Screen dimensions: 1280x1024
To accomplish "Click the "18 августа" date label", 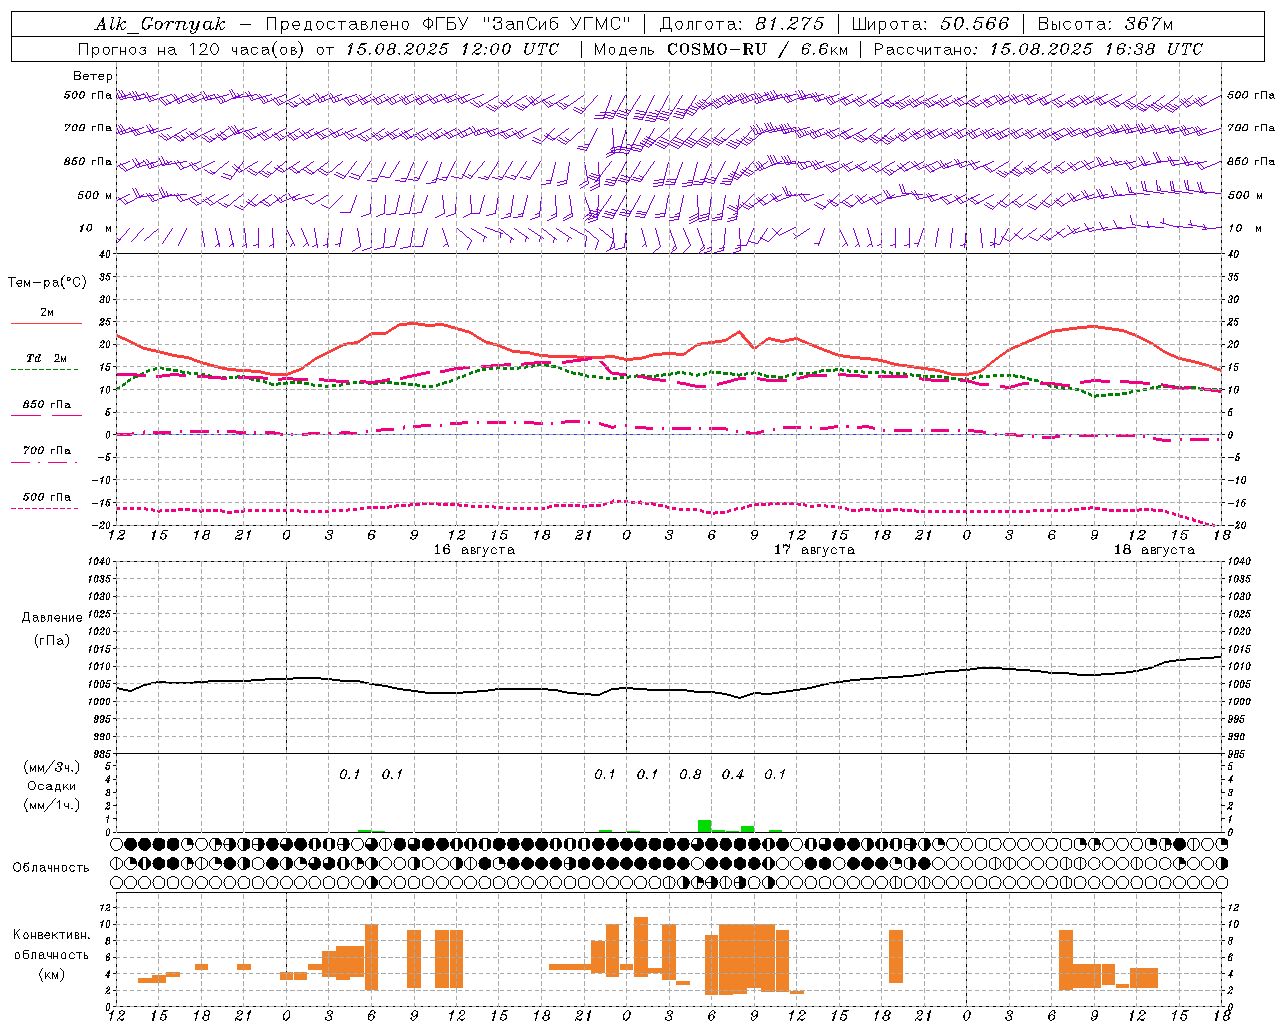I will 1154,550.
